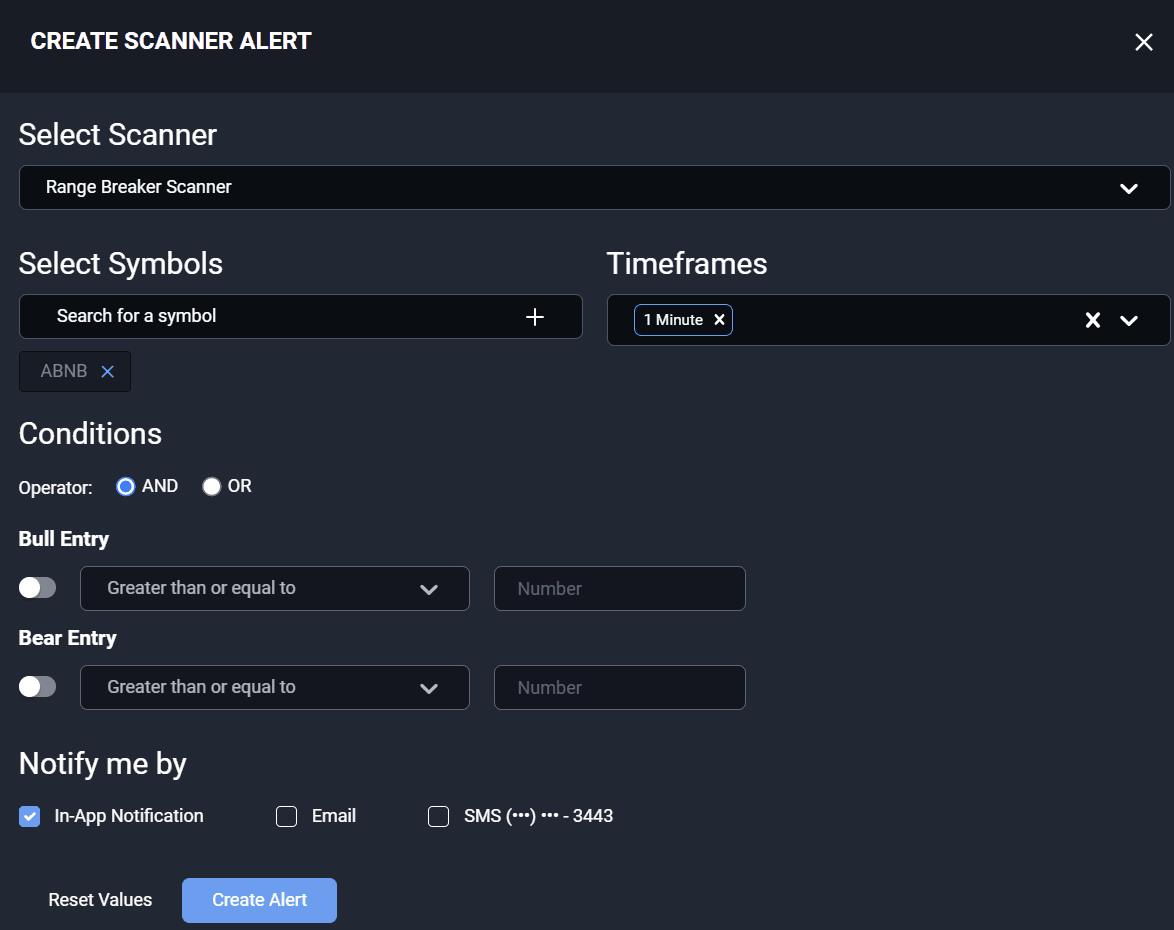Screen dimensions: 1174x930
Task: Click the Reset Values button
Action: (100, 900)
